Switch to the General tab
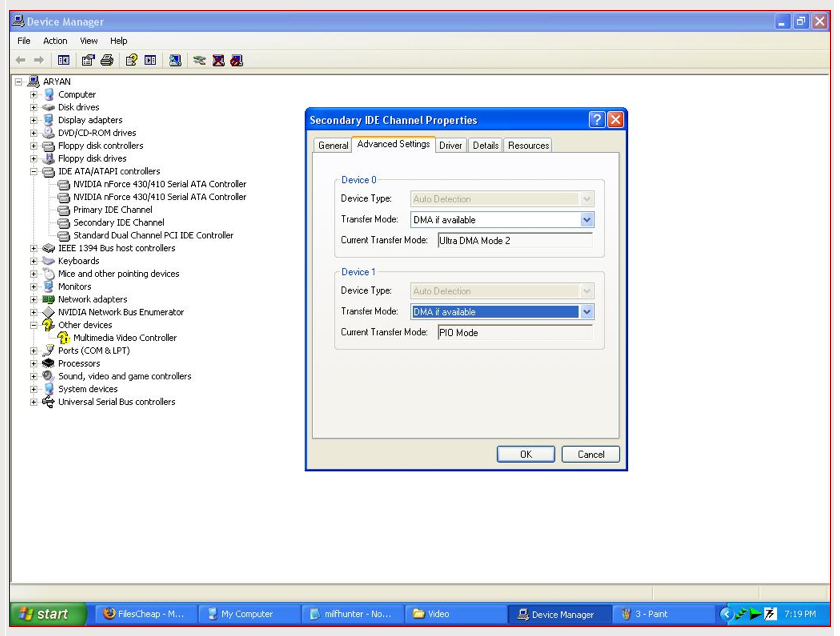Screen dimensions: 840x636 click(x=333, y=145)
